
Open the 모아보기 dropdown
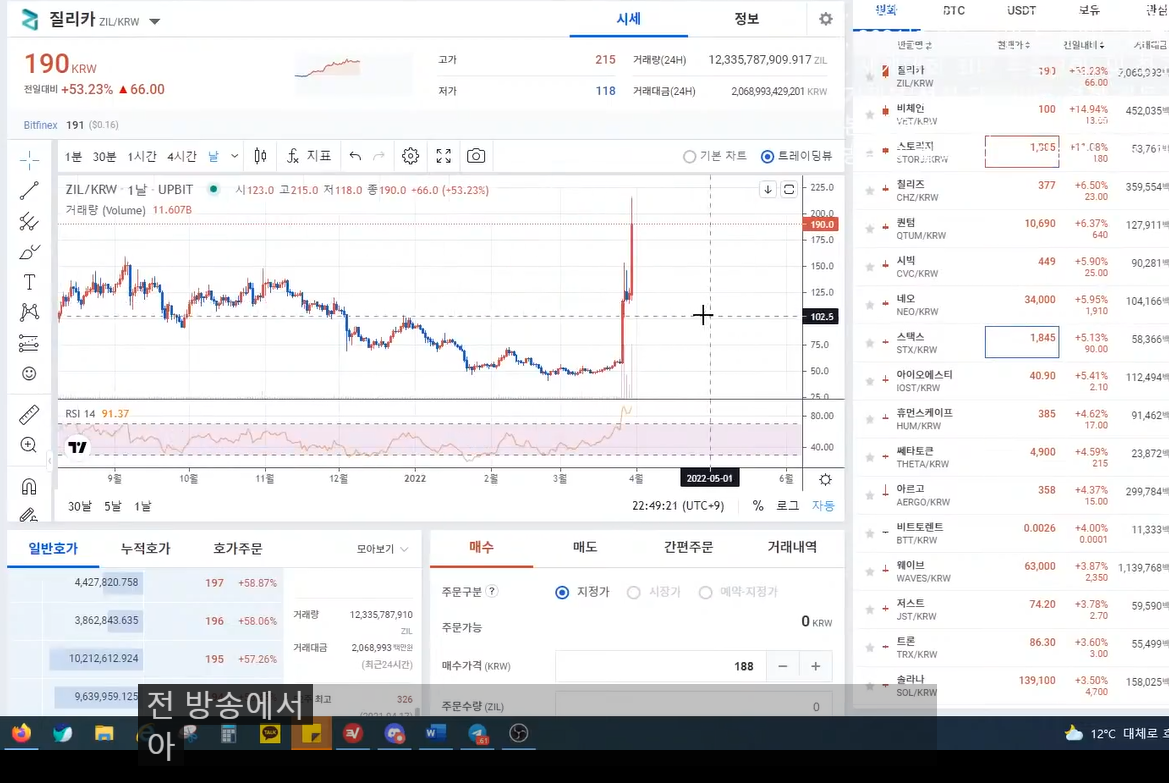click(382, 549)
